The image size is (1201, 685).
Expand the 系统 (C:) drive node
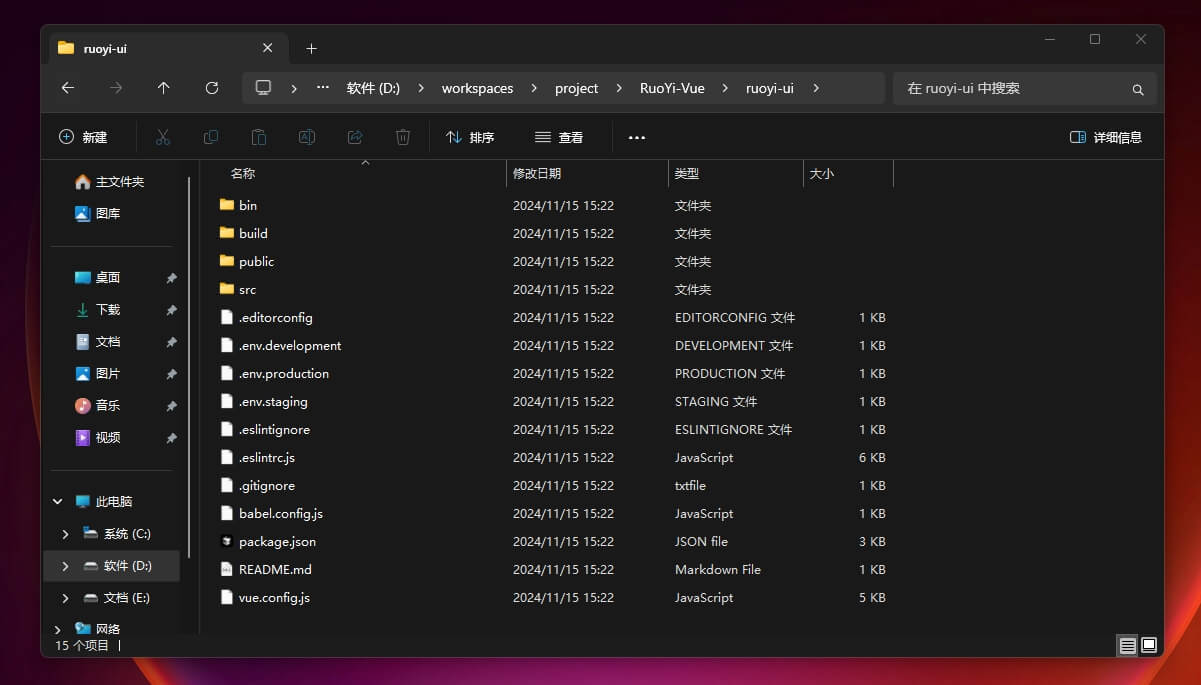(x=65, y=534)
